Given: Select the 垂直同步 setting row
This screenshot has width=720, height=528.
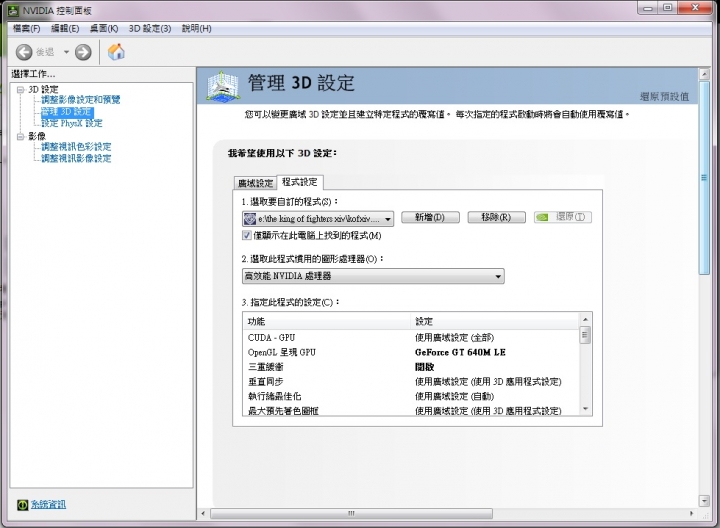Looking at the screenshot, I should (411, 382).
